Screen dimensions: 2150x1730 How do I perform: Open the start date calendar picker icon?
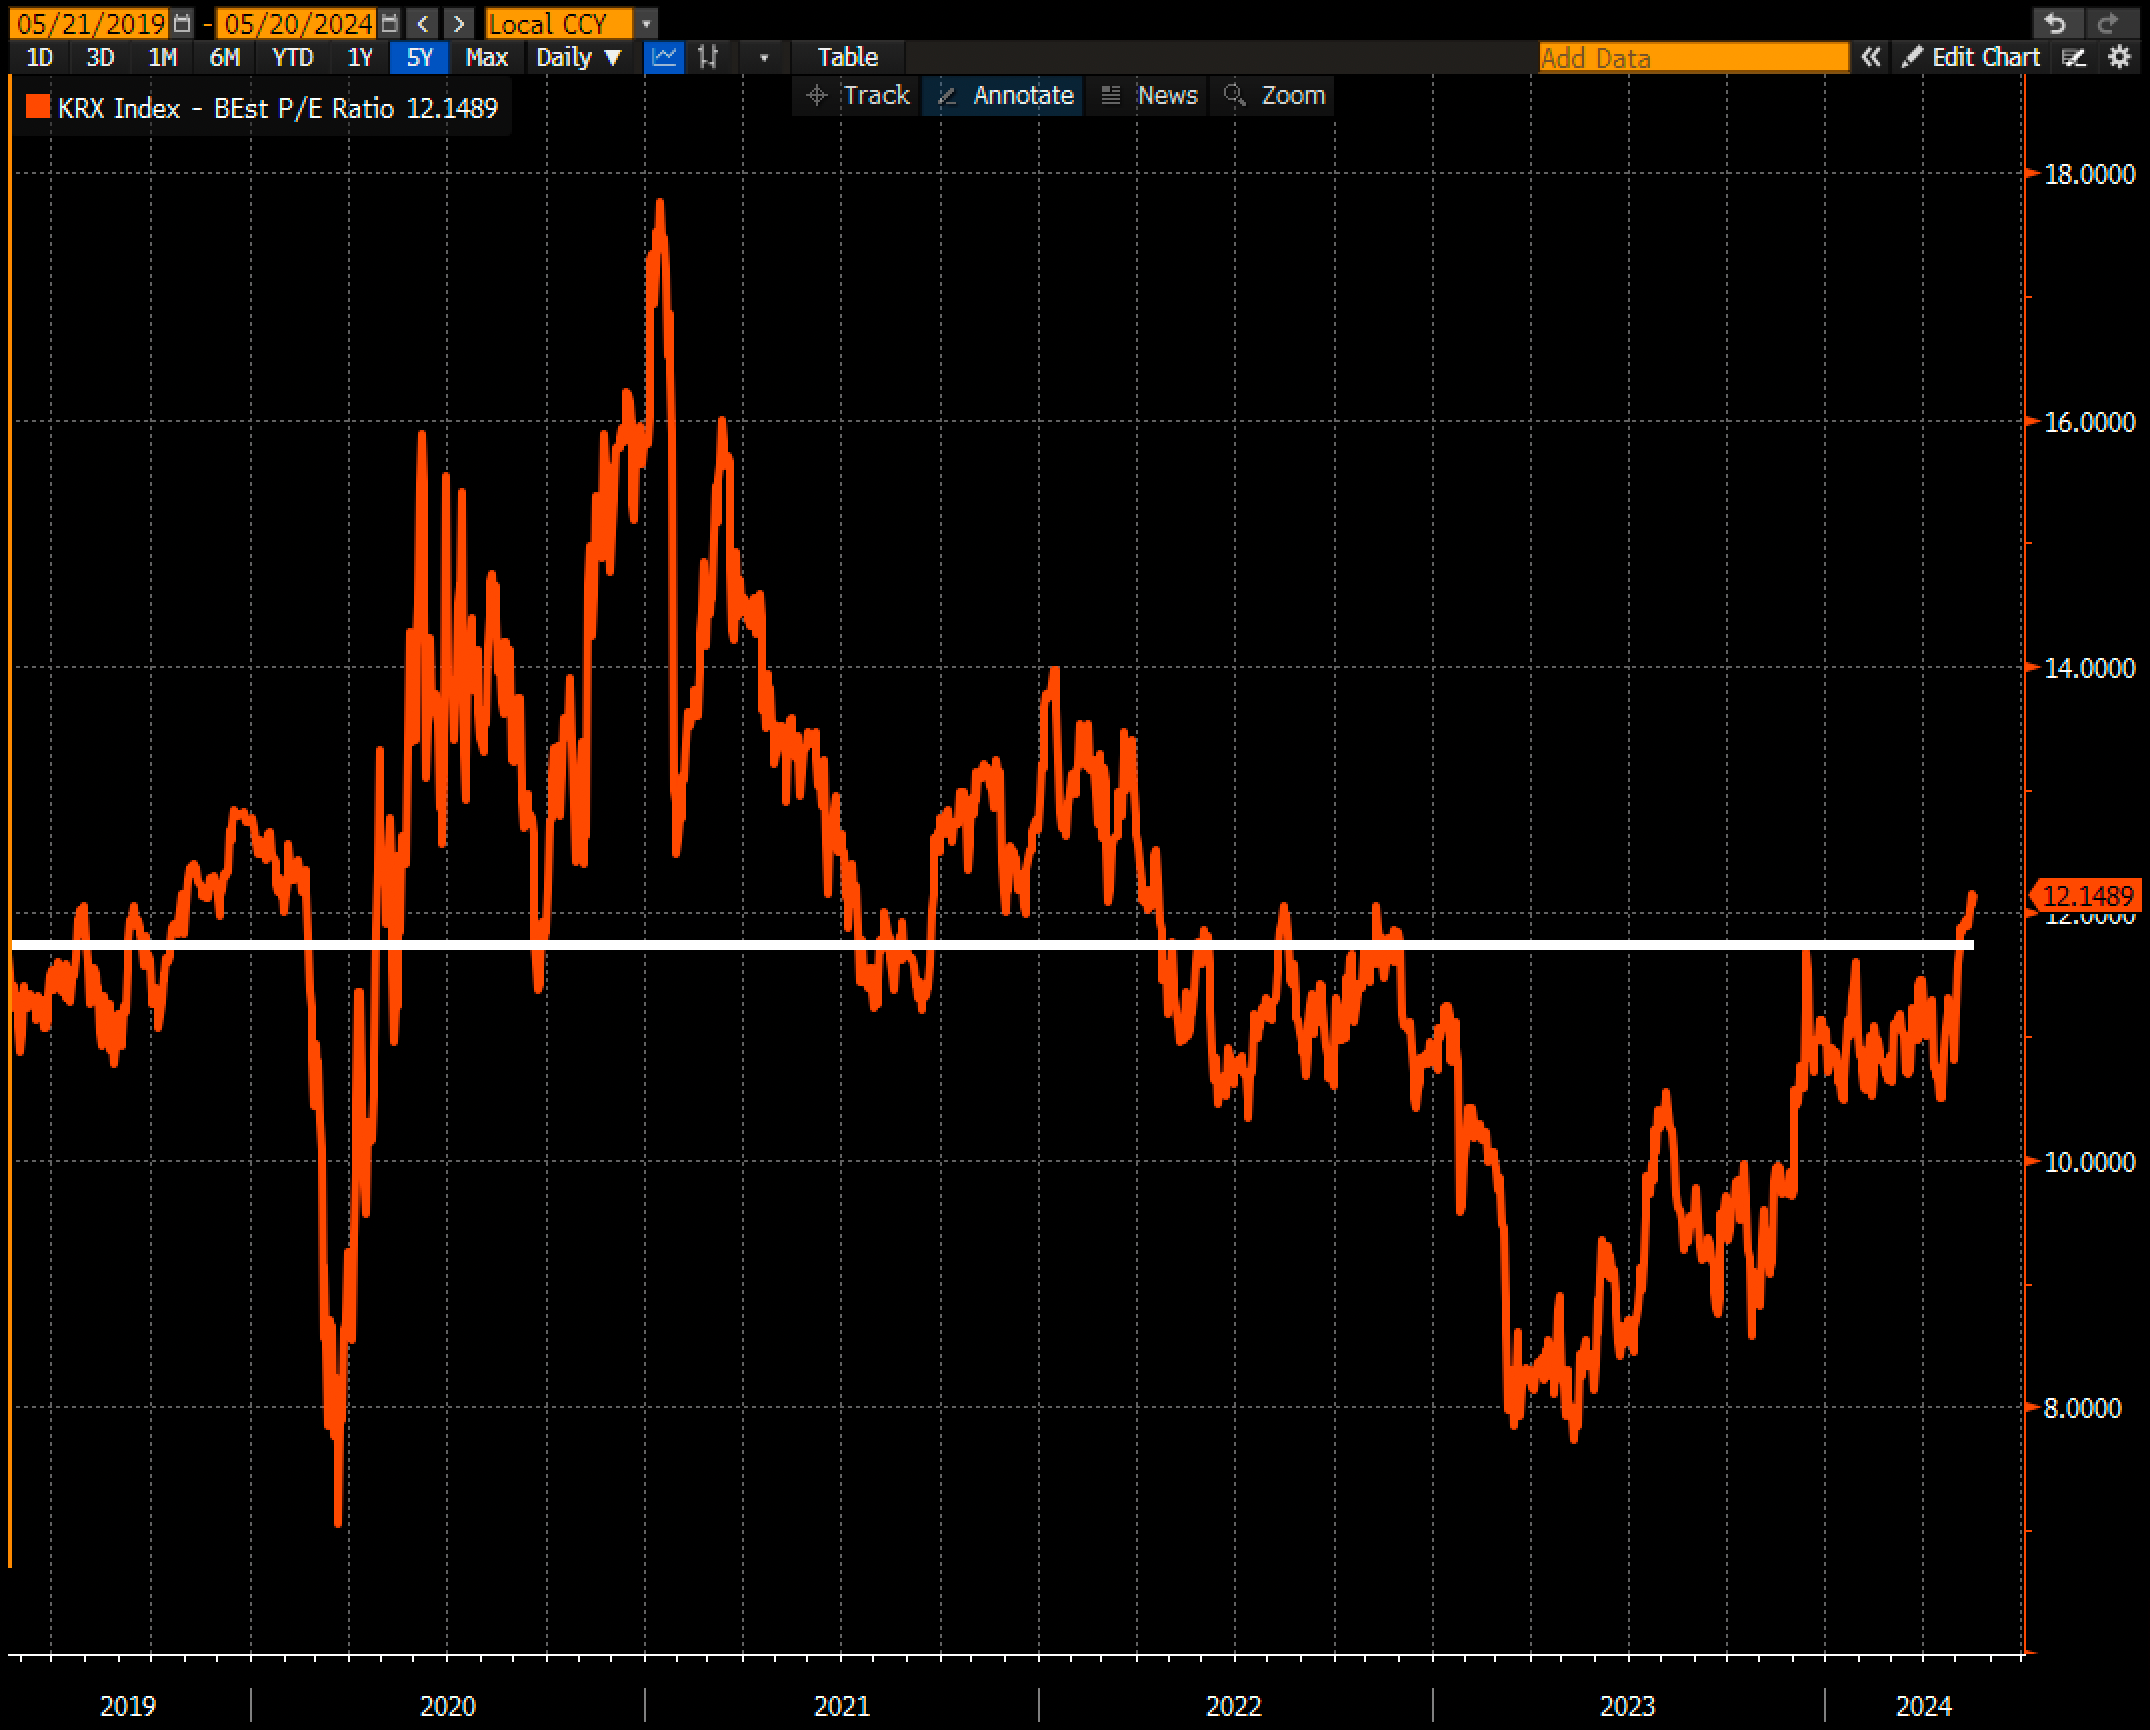(x=182, y=23)
